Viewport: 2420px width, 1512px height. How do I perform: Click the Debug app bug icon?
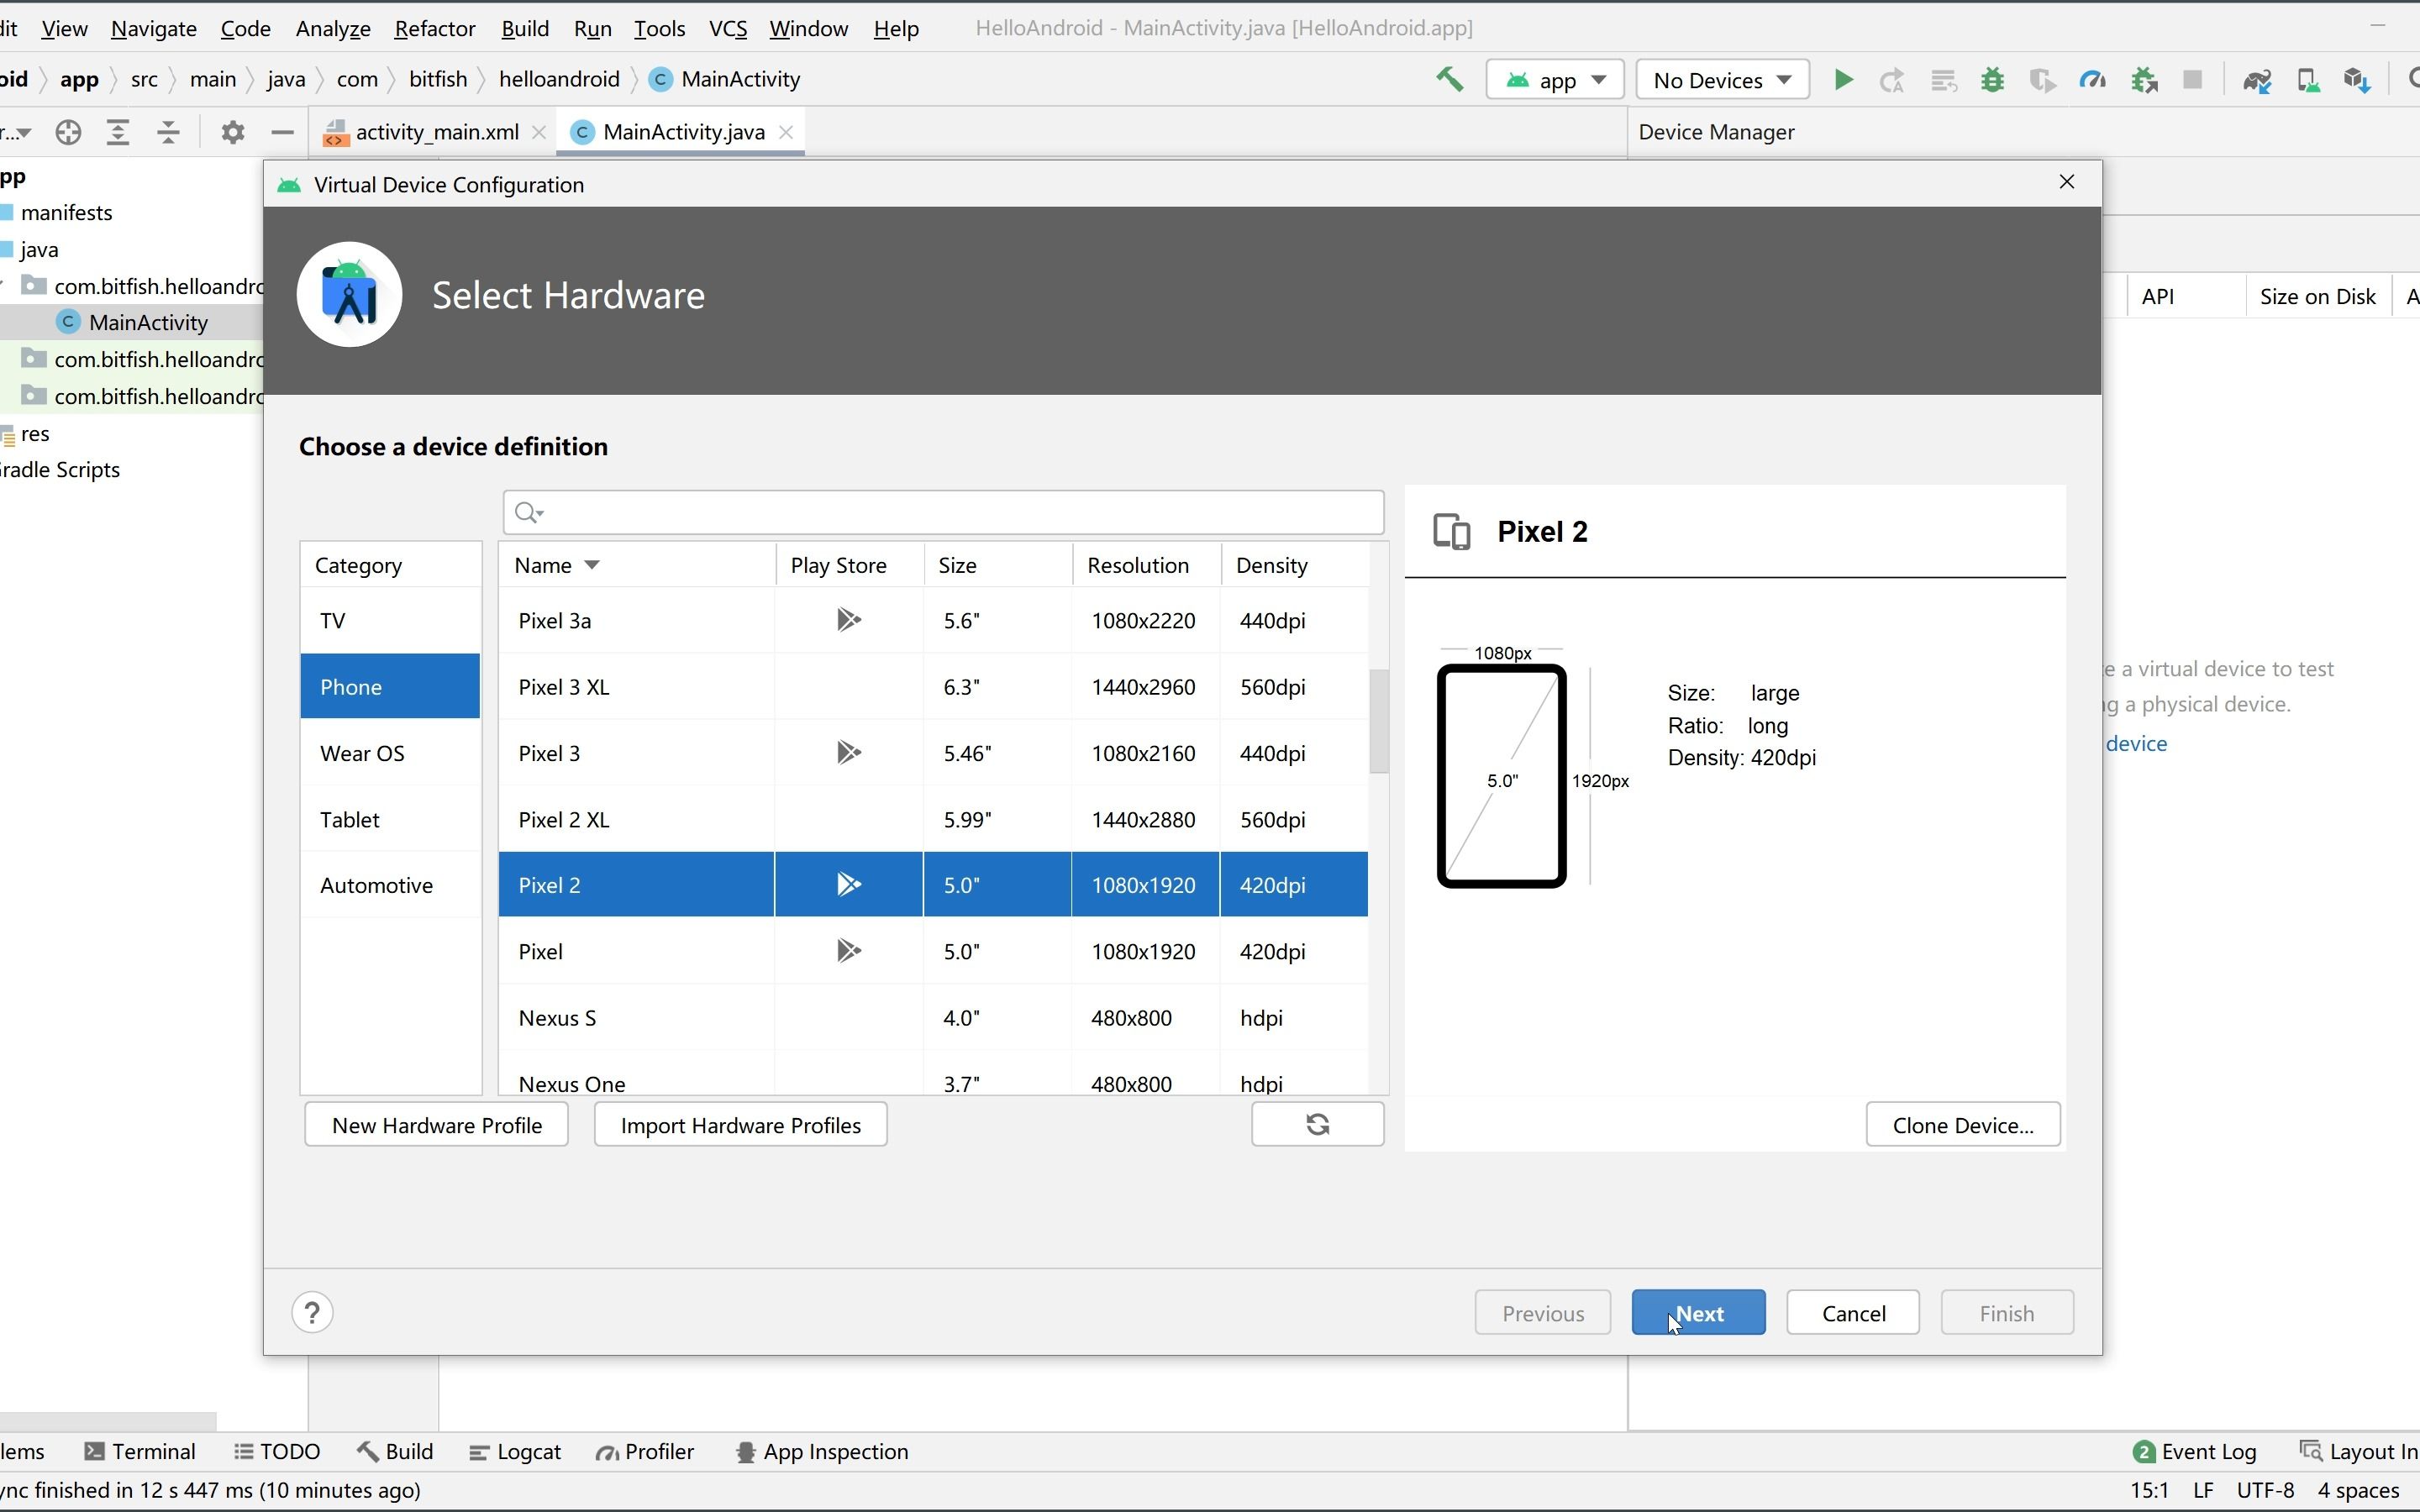pyautogui.click(x=1992, y=80)
